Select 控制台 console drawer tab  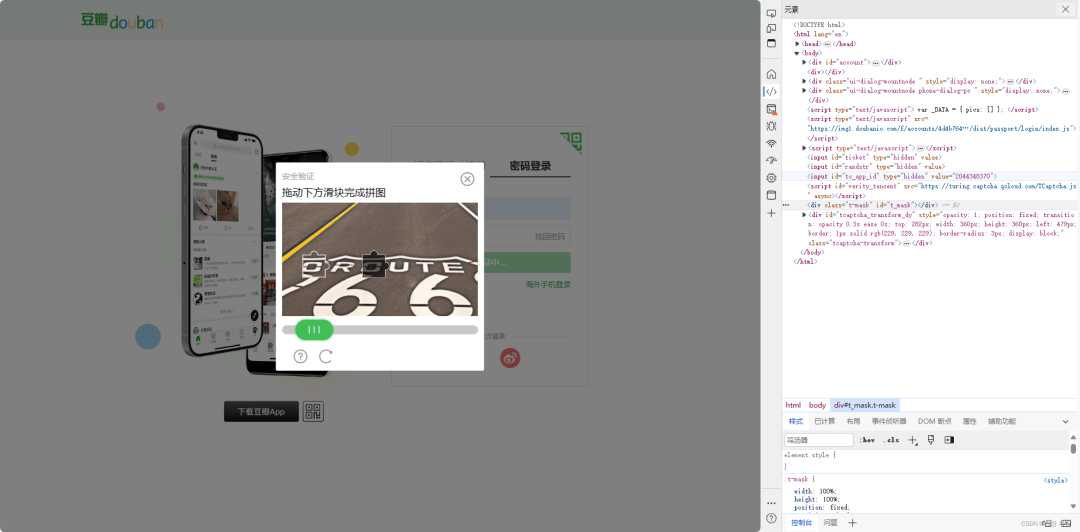click(802, 523)
